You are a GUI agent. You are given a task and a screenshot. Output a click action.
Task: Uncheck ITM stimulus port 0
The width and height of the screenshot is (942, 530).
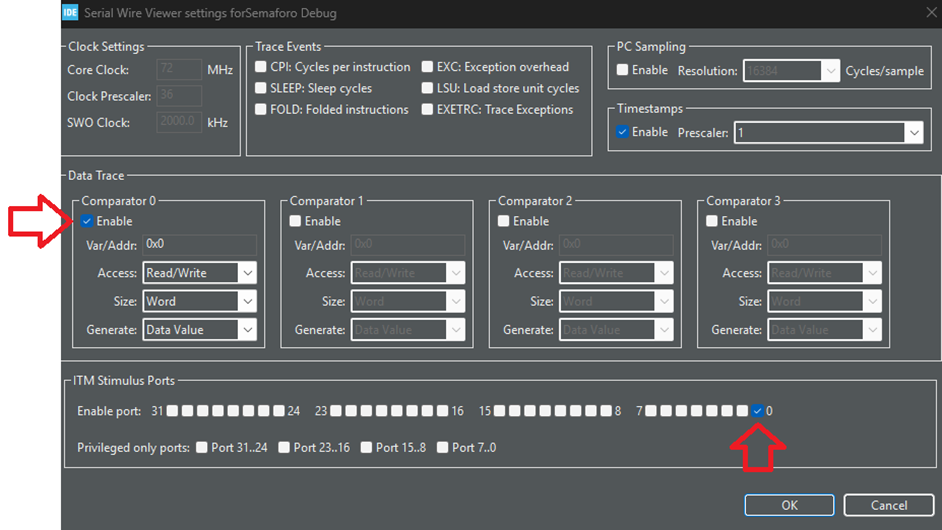pos(758,411)
